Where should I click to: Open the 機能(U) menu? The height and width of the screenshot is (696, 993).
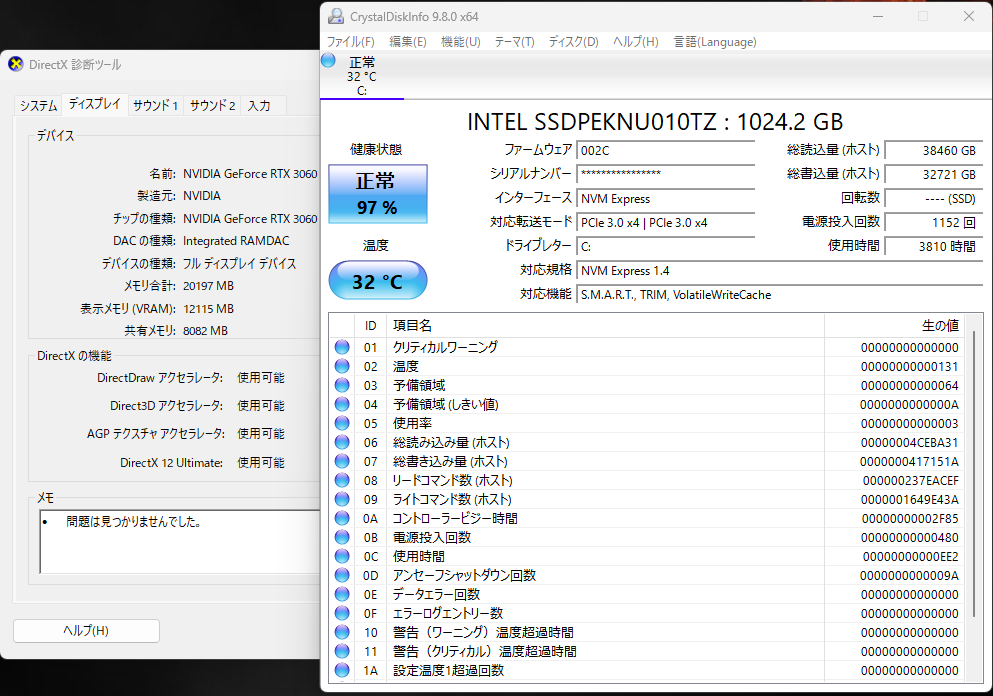(460, 42)
